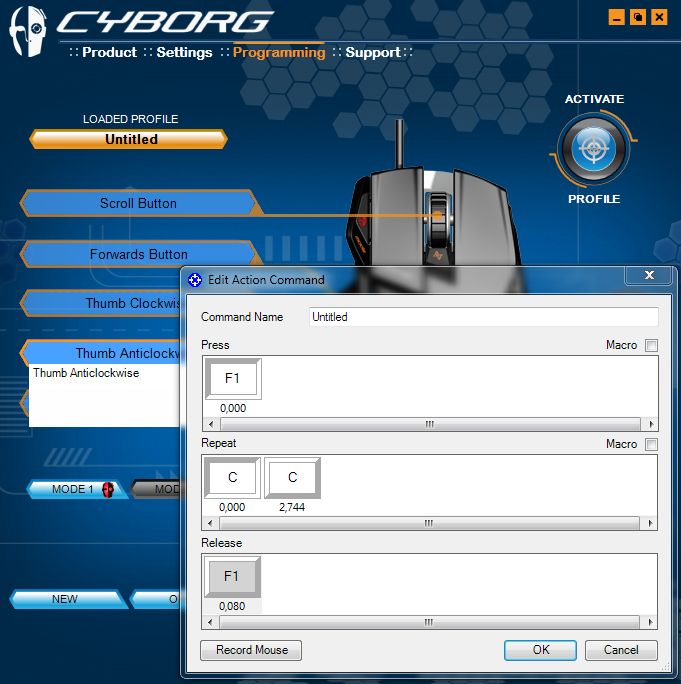The width and height of the screenshot is (681, 684).
Task: Switch to MODE 1 tab
Action: coord(74,489)
